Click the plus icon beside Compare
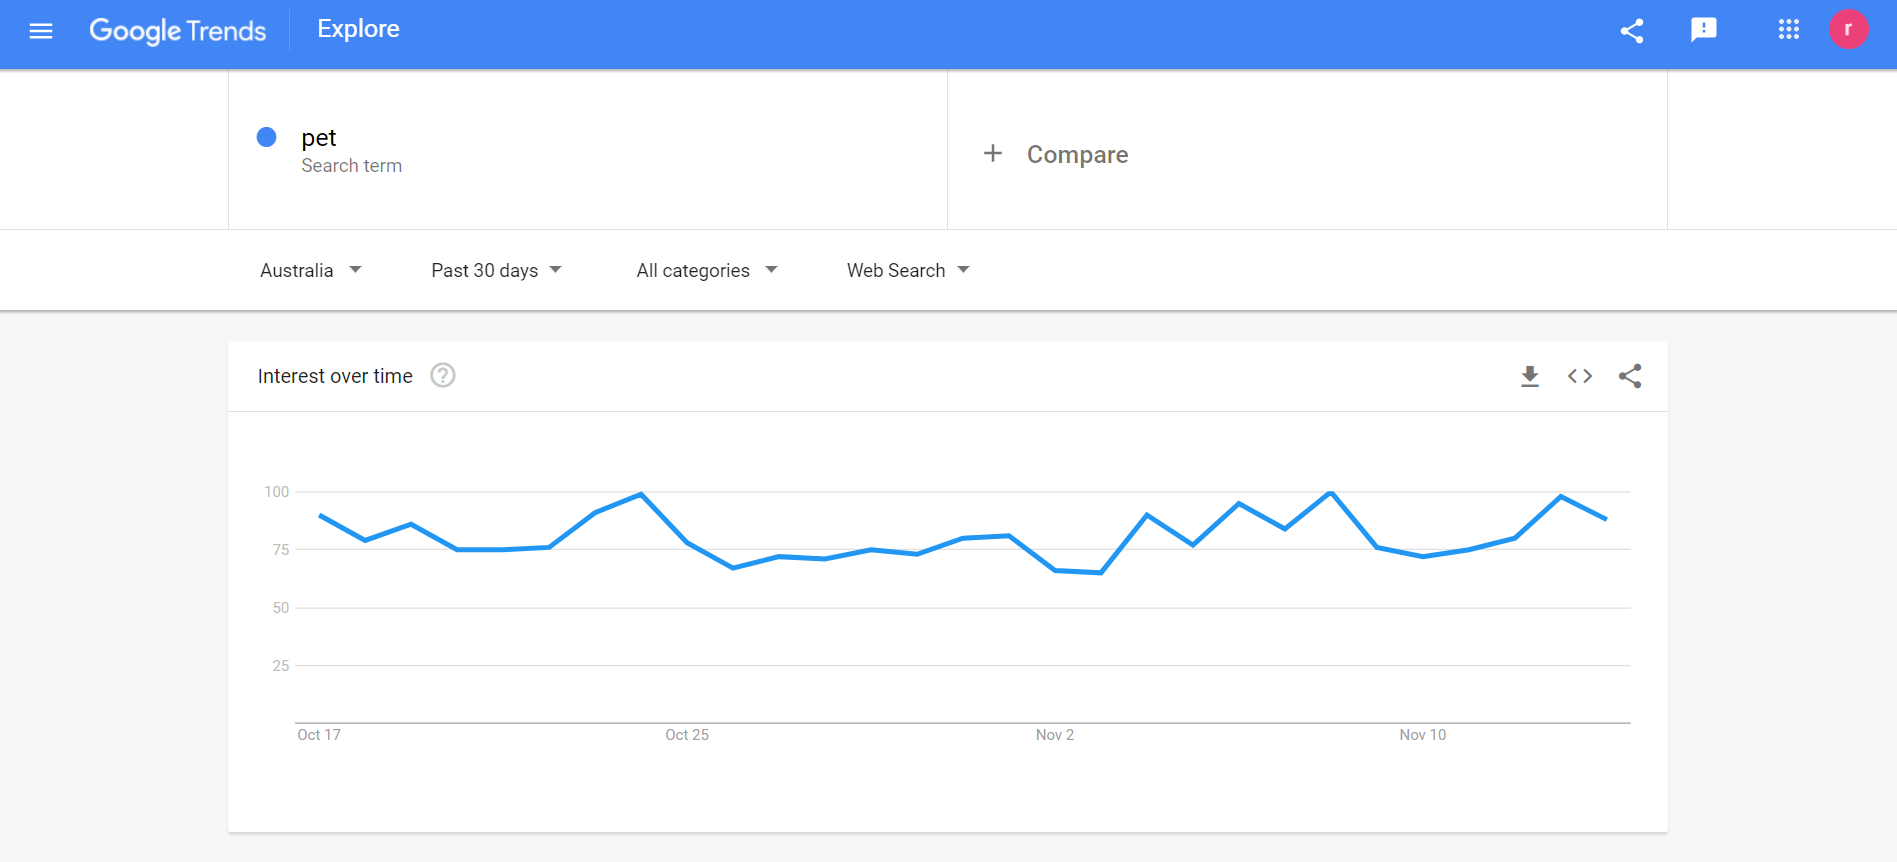Viewport: 1897px width, 862px height. (x=993, y=154)
